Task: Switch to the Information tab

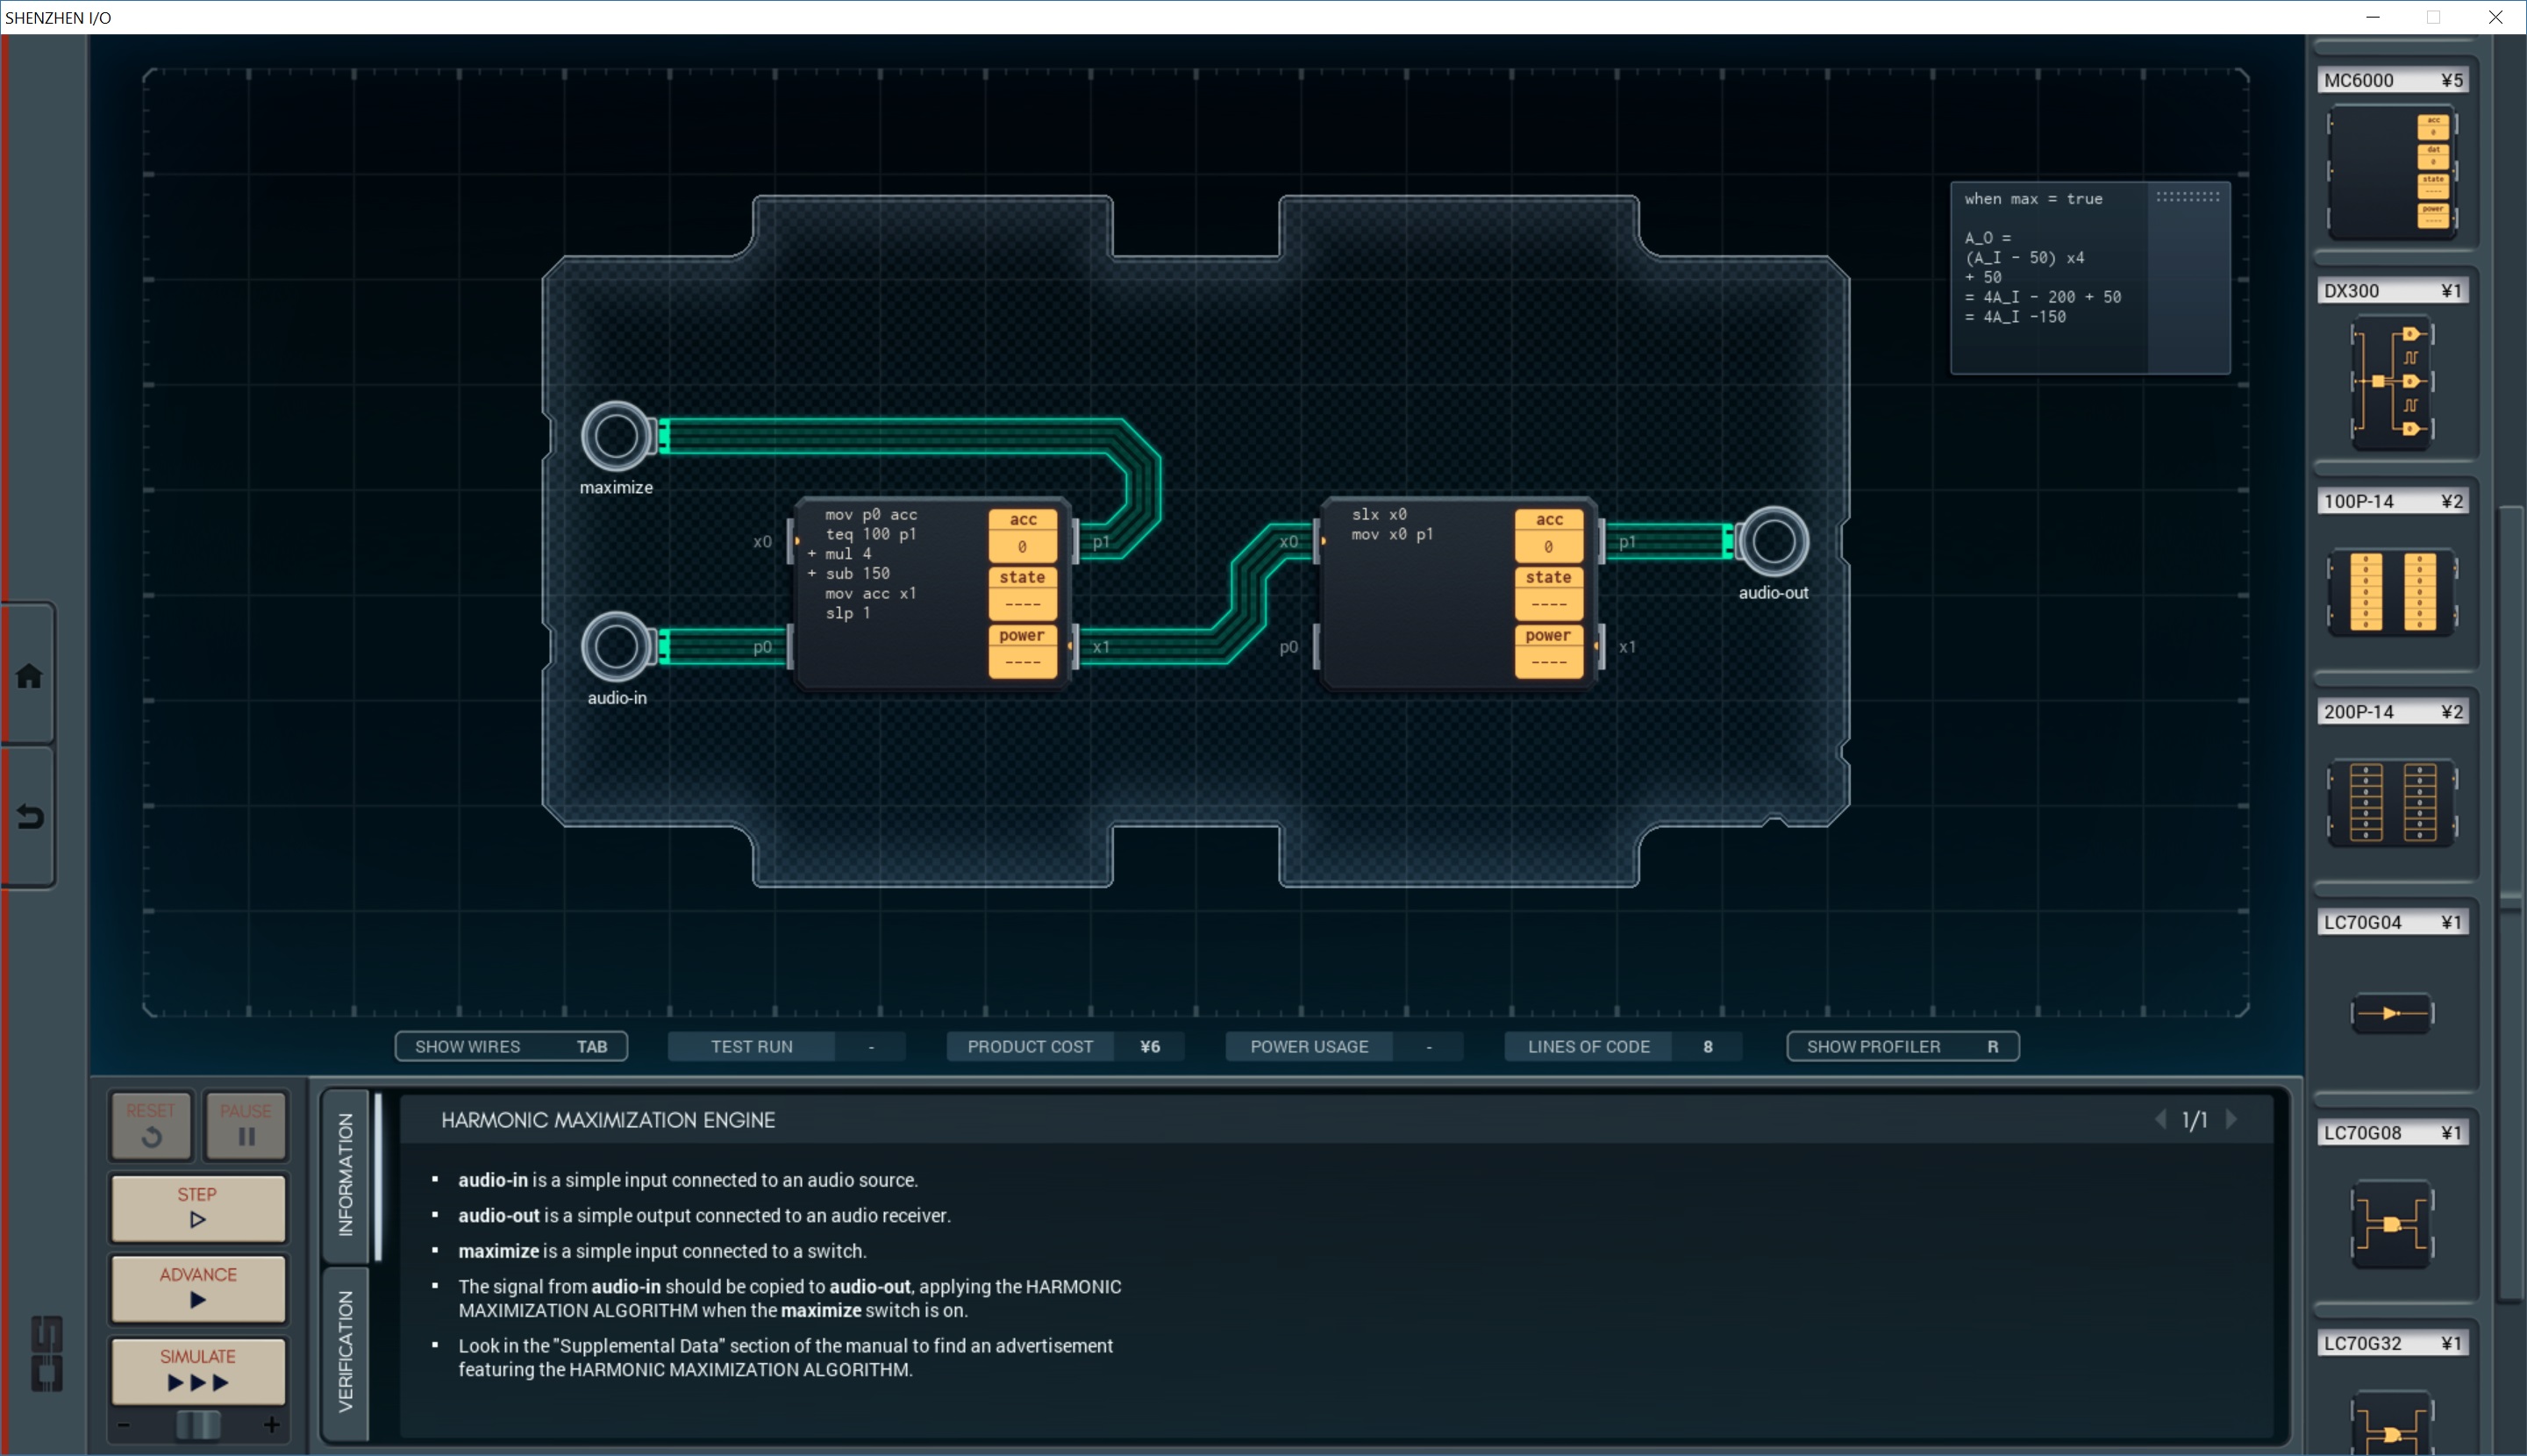Action: 346,1174
